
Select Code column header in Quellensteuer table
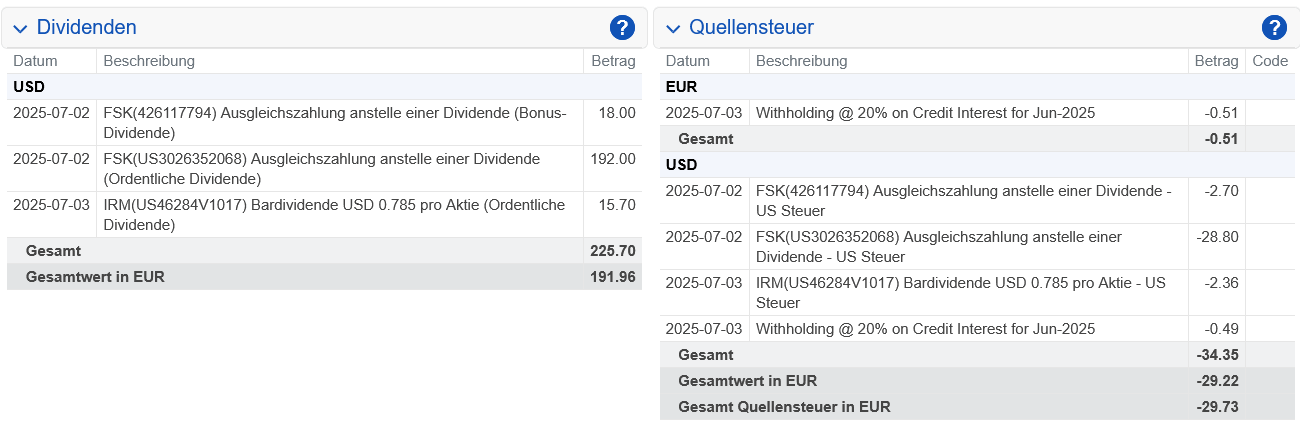(1270, 61)
